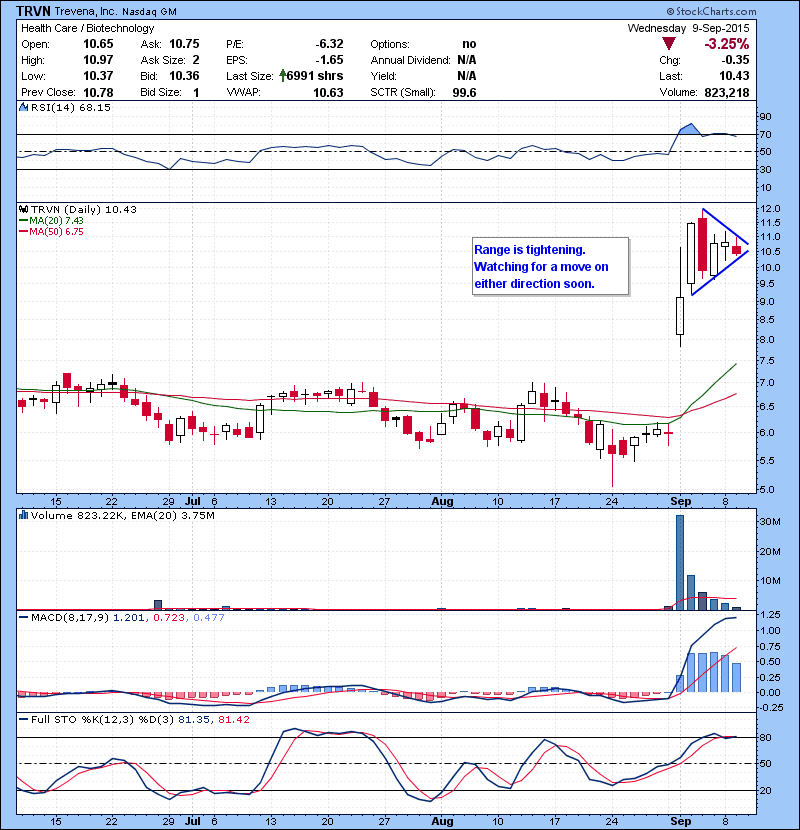The height and width of the screenshot is (830, 800).
Task: Click the Options value 'no'
Action: click(469, 44)
